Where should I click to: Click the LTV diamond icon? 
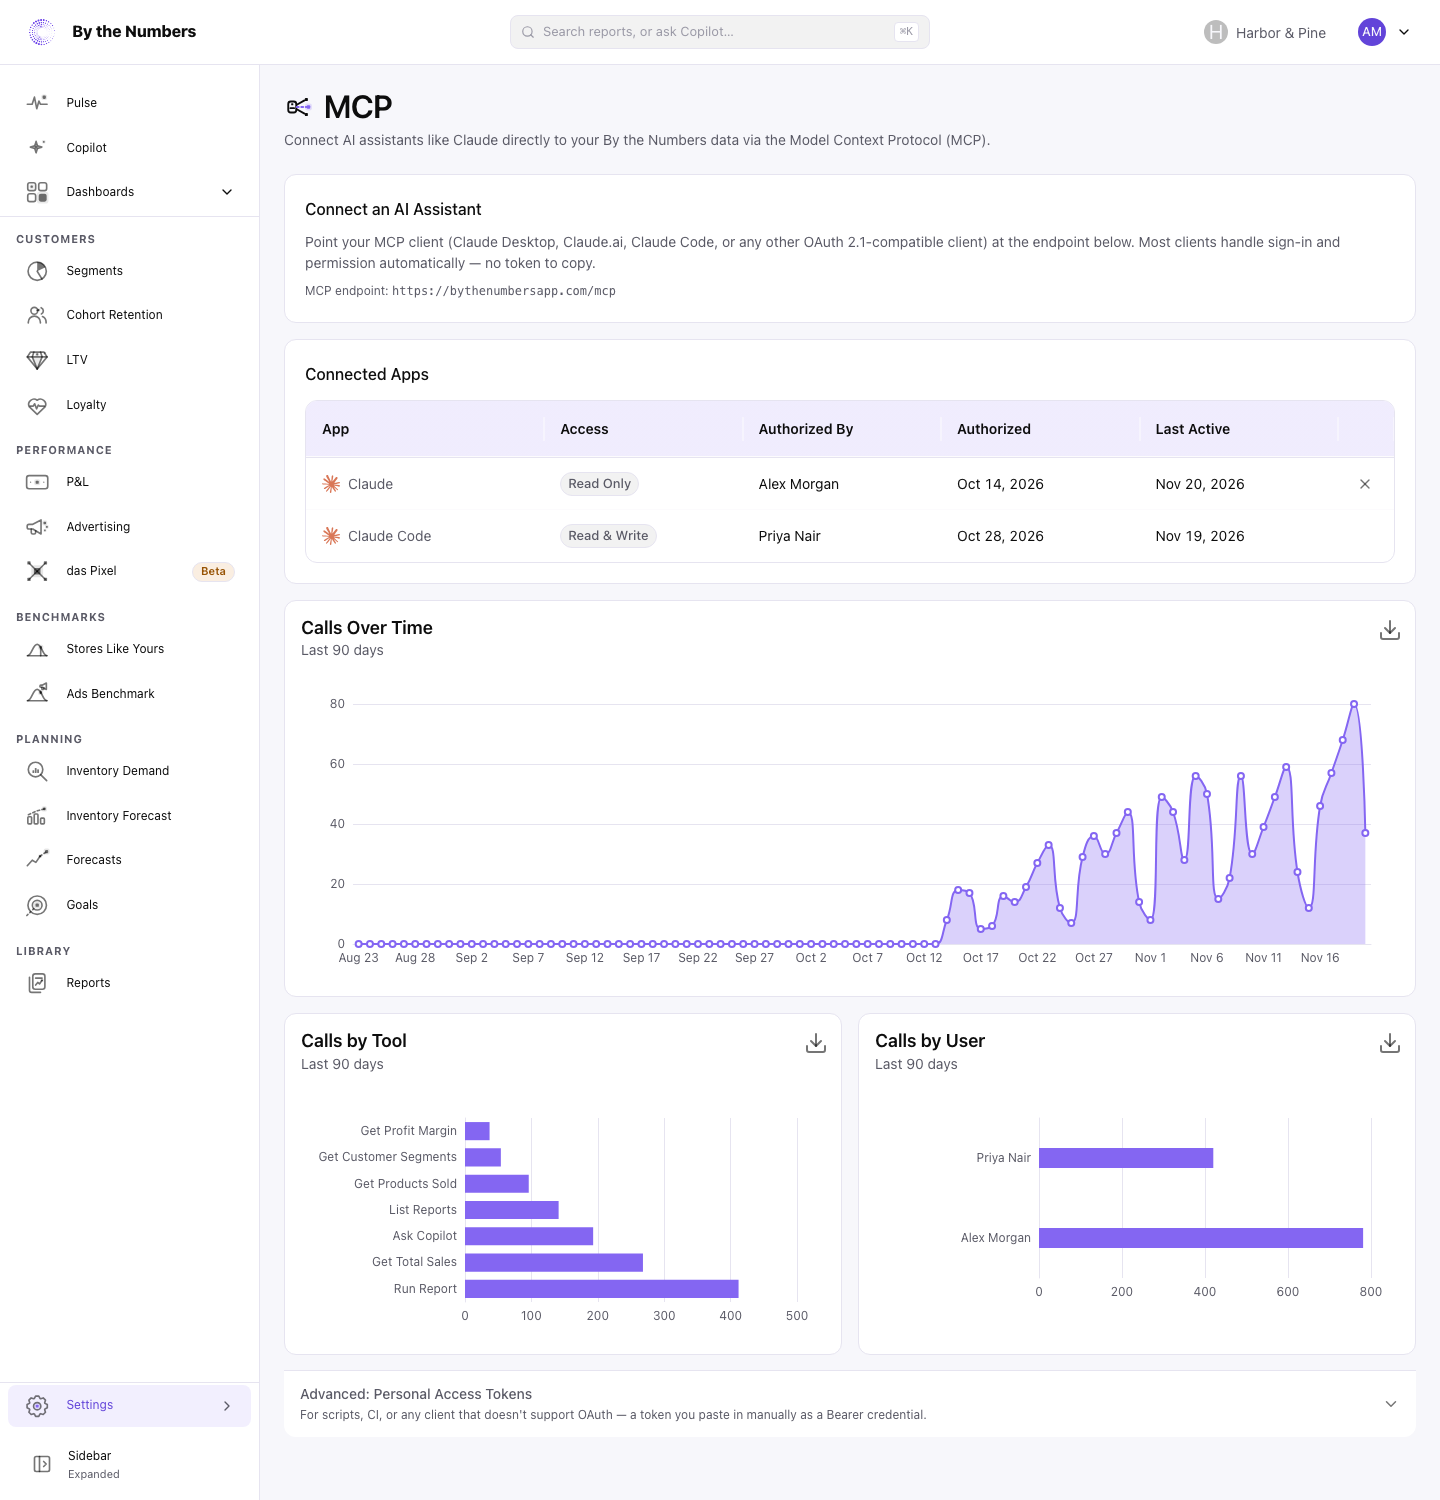[x=37, y=360]
